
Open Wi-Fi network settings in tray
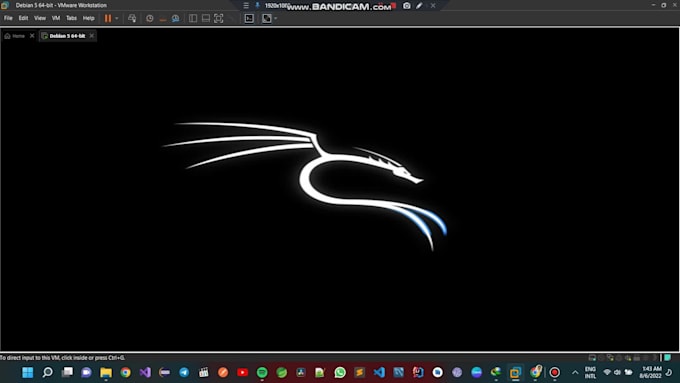click(x=607, y=372)
